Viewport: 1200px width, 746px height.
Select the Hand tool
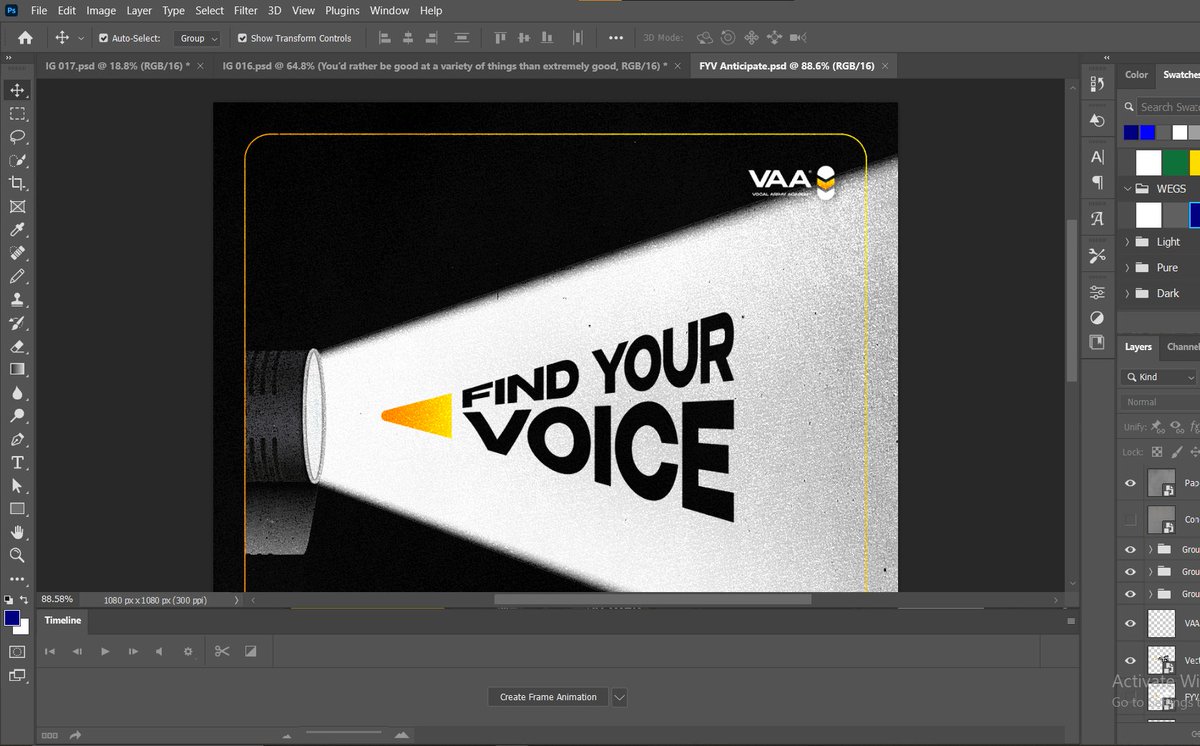[17, 532]
